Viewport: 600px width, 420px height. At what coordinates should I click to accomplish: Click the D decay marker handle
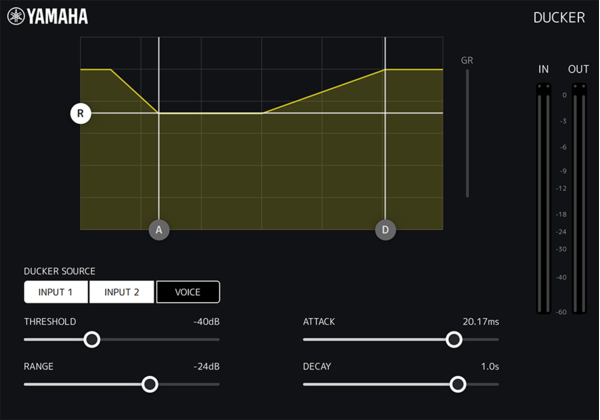pos(385,230)
